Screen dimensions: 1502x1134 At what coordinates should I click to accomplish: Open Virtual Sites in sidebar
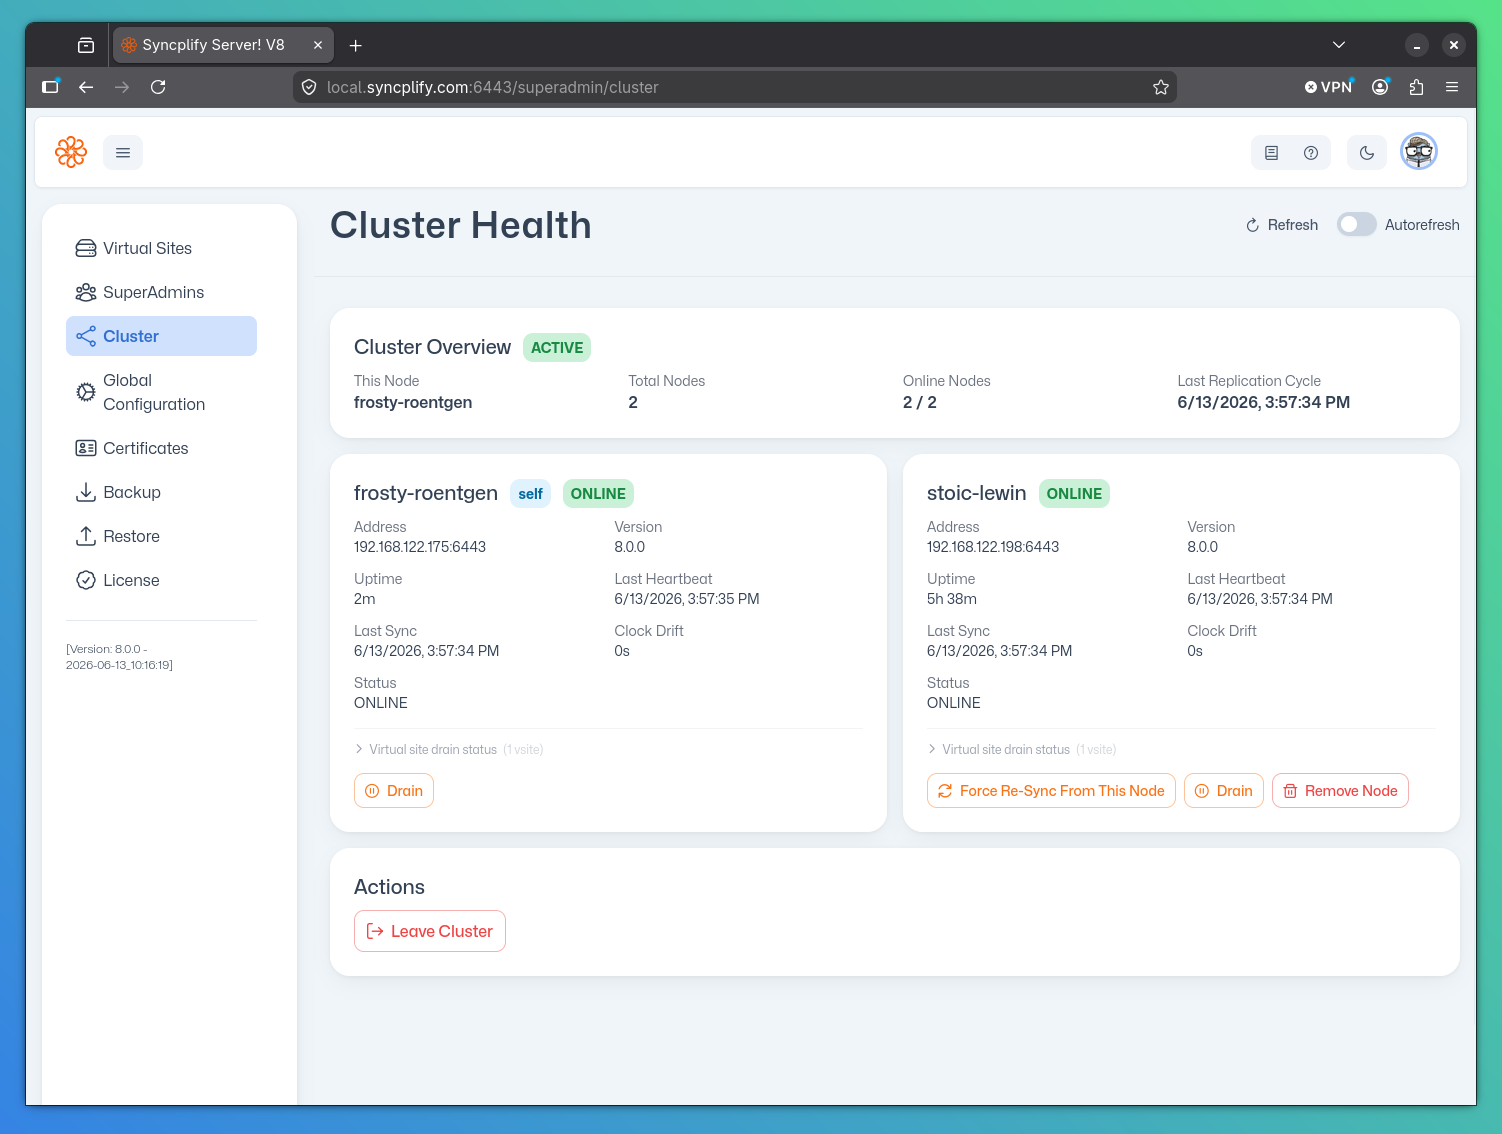161,248
